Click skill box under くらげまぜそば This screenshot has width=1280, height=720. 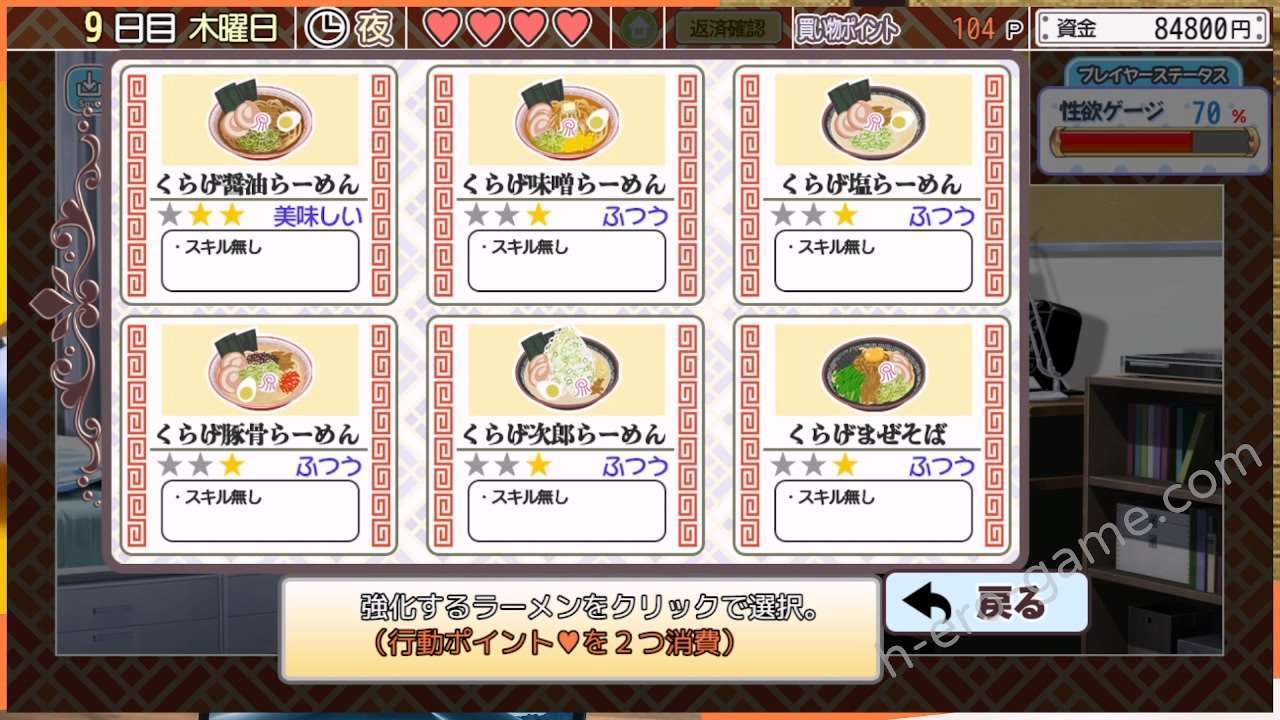[x=874, y=511]
